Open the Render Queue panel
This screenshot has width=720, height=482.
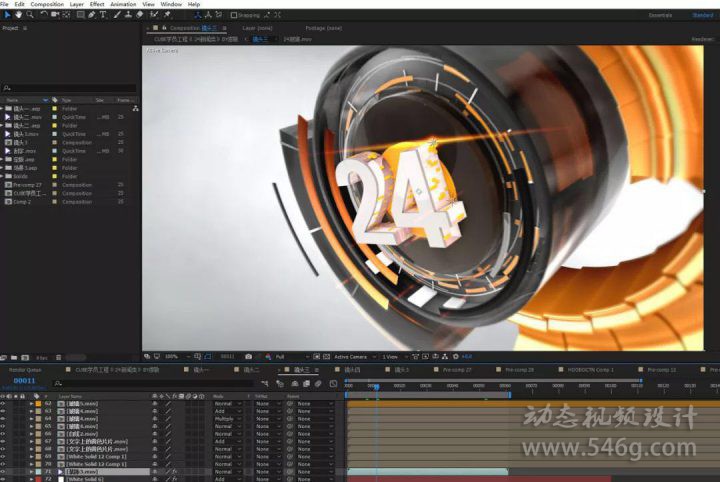coord(24,370)
